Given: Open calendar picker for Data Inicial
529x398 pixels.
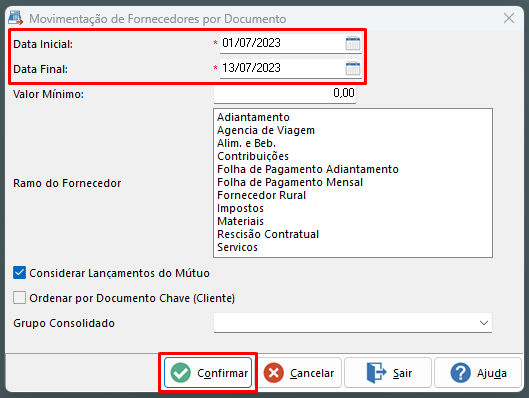Looking at the screenshot, I should point(353,44).
